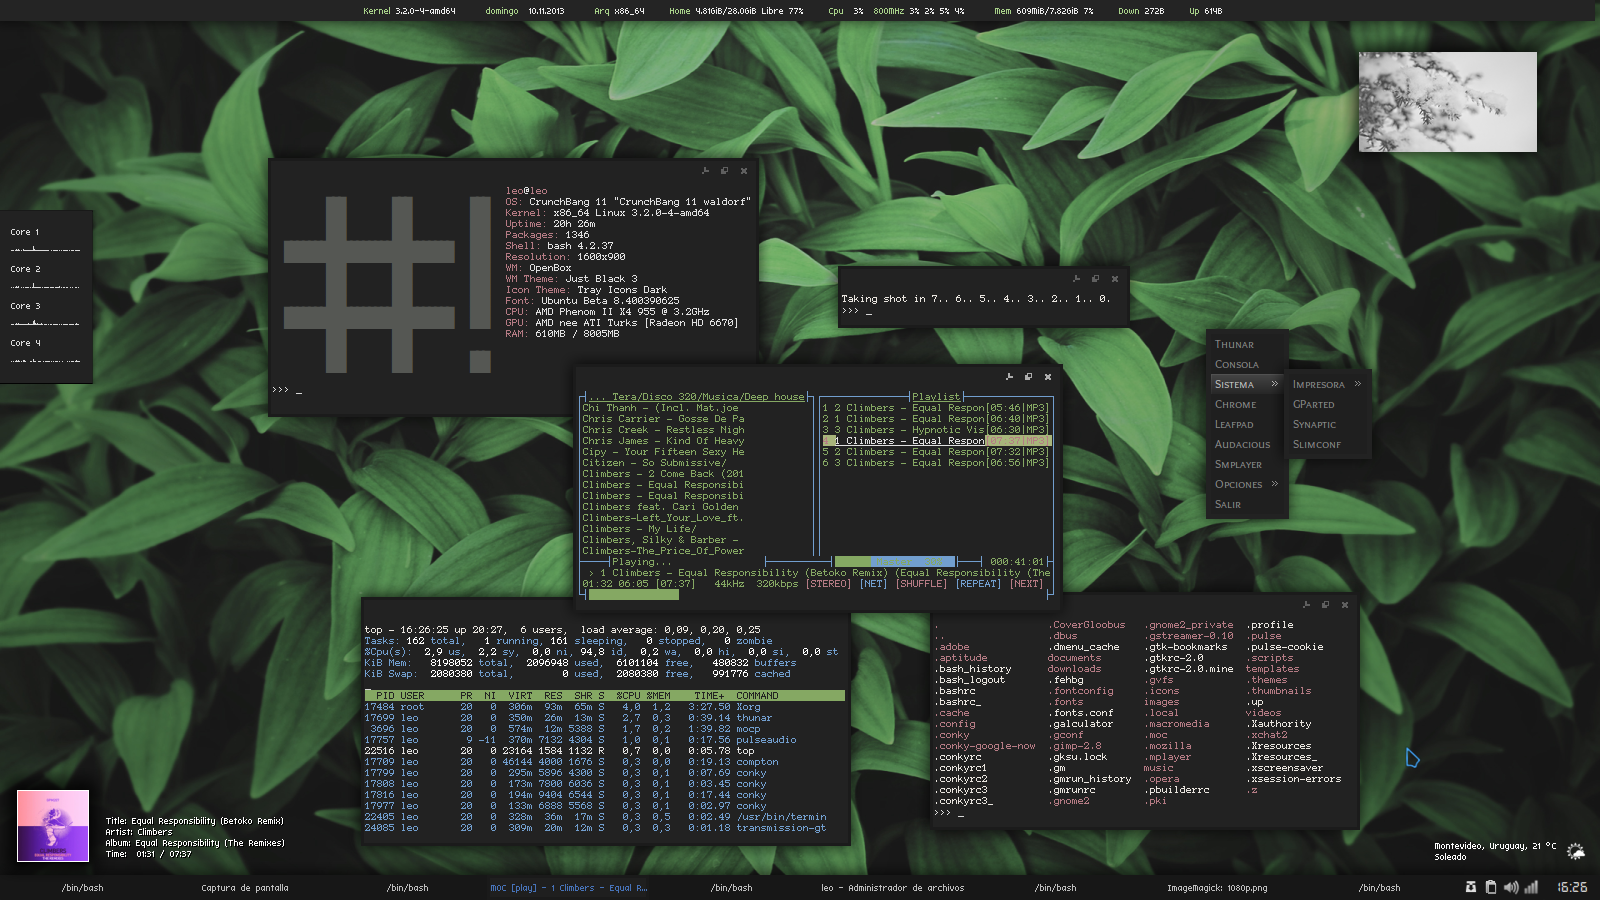Open Smplayer from the menu
The width and height of the screenshot is (1600, 900).
(x=1238, y=464)
